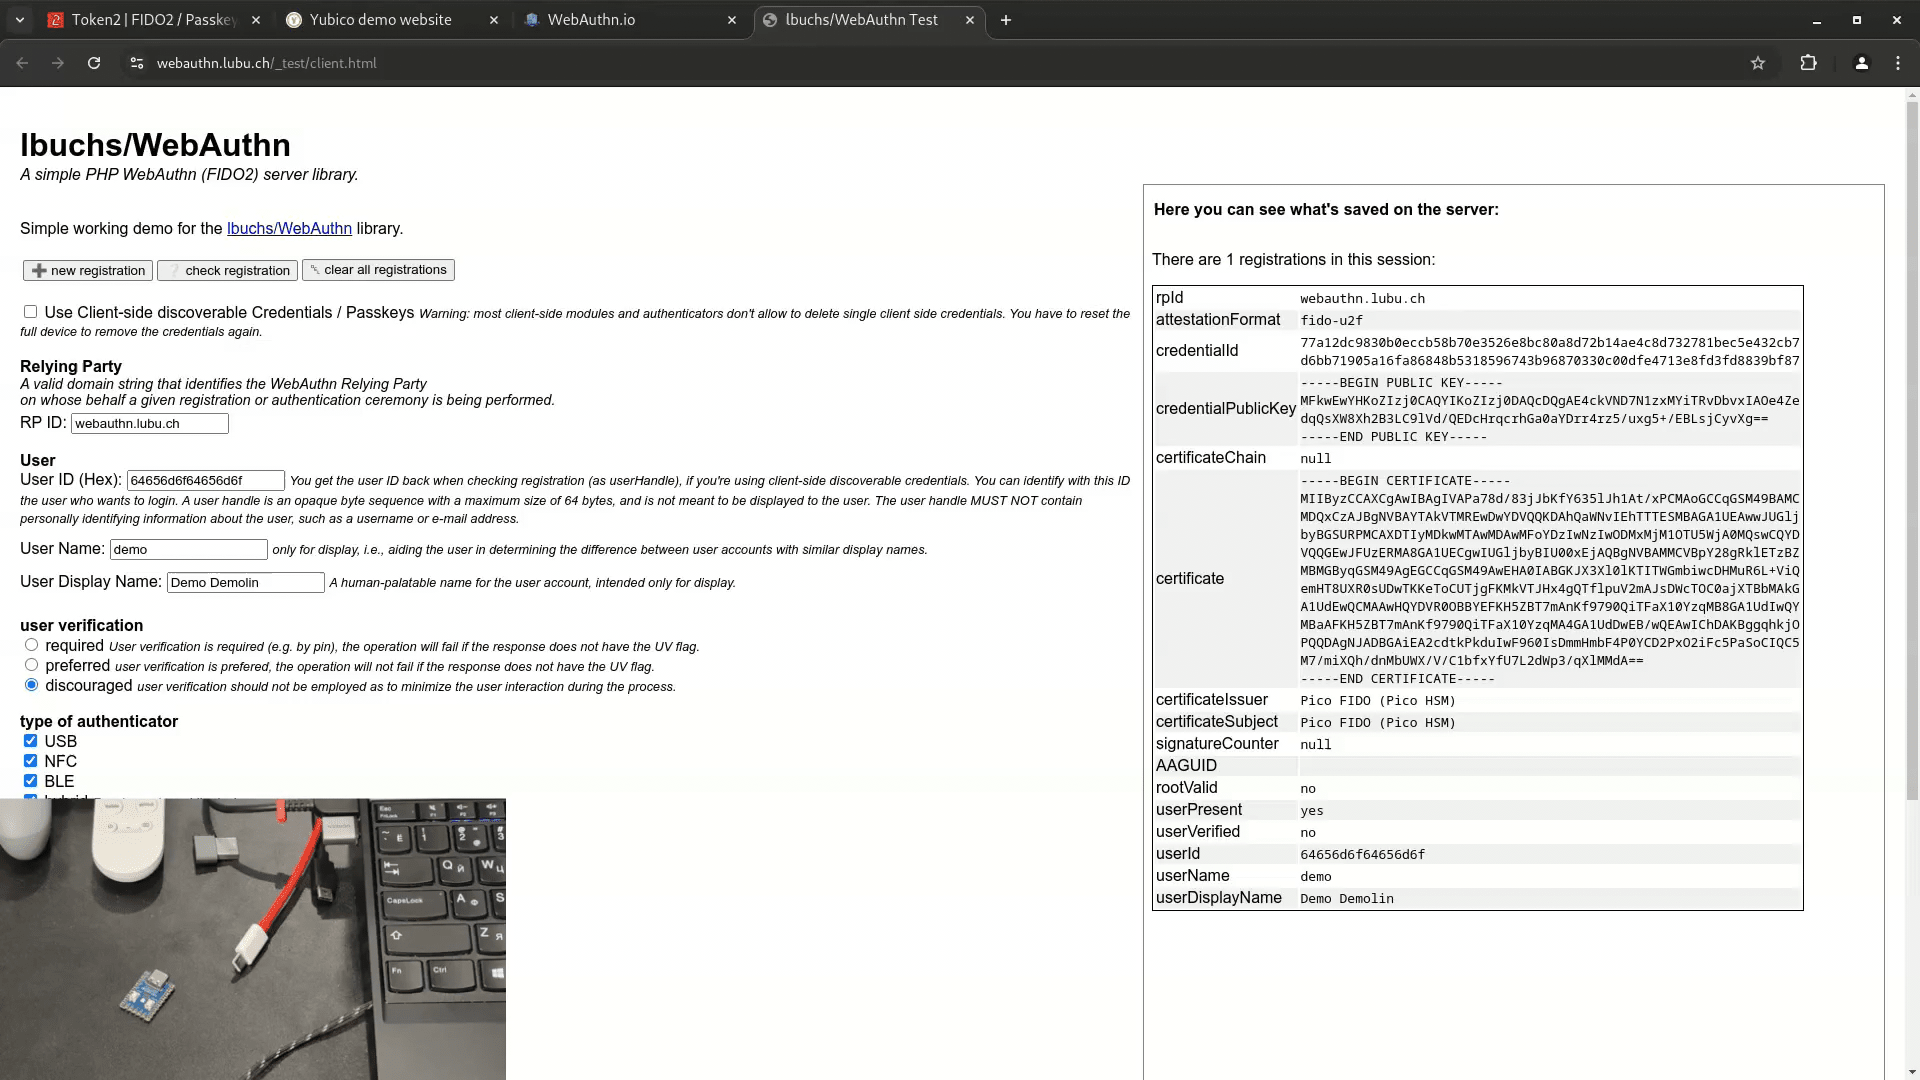Uncheck the USB authenticator checkbox
Image resolution: width=1920 pixels, height=1080 pixels.
[30, 741]
